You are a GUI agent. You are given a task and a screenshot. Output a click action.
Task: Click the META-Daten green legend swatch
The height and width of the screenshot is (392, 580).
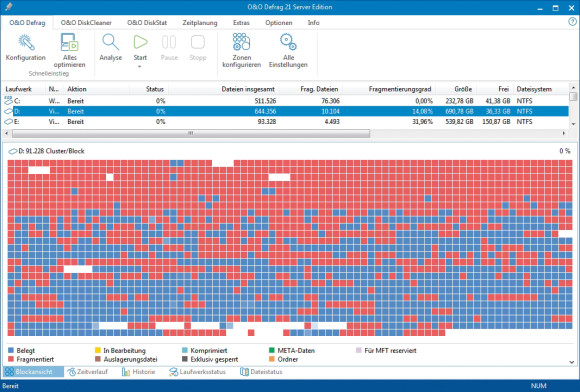pos(272,350)
